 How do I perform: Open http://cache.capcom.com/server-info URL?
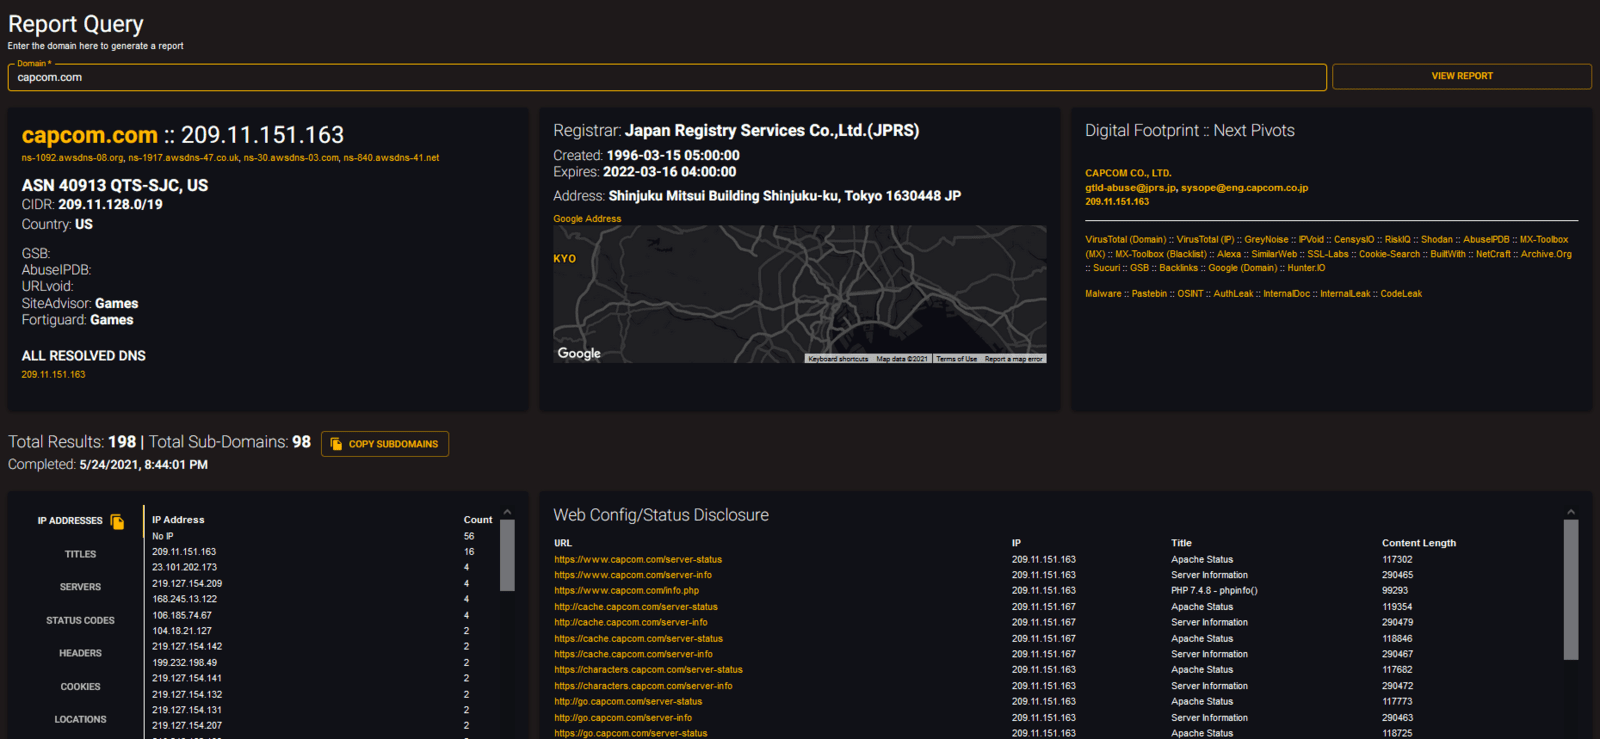pos(631,622)
